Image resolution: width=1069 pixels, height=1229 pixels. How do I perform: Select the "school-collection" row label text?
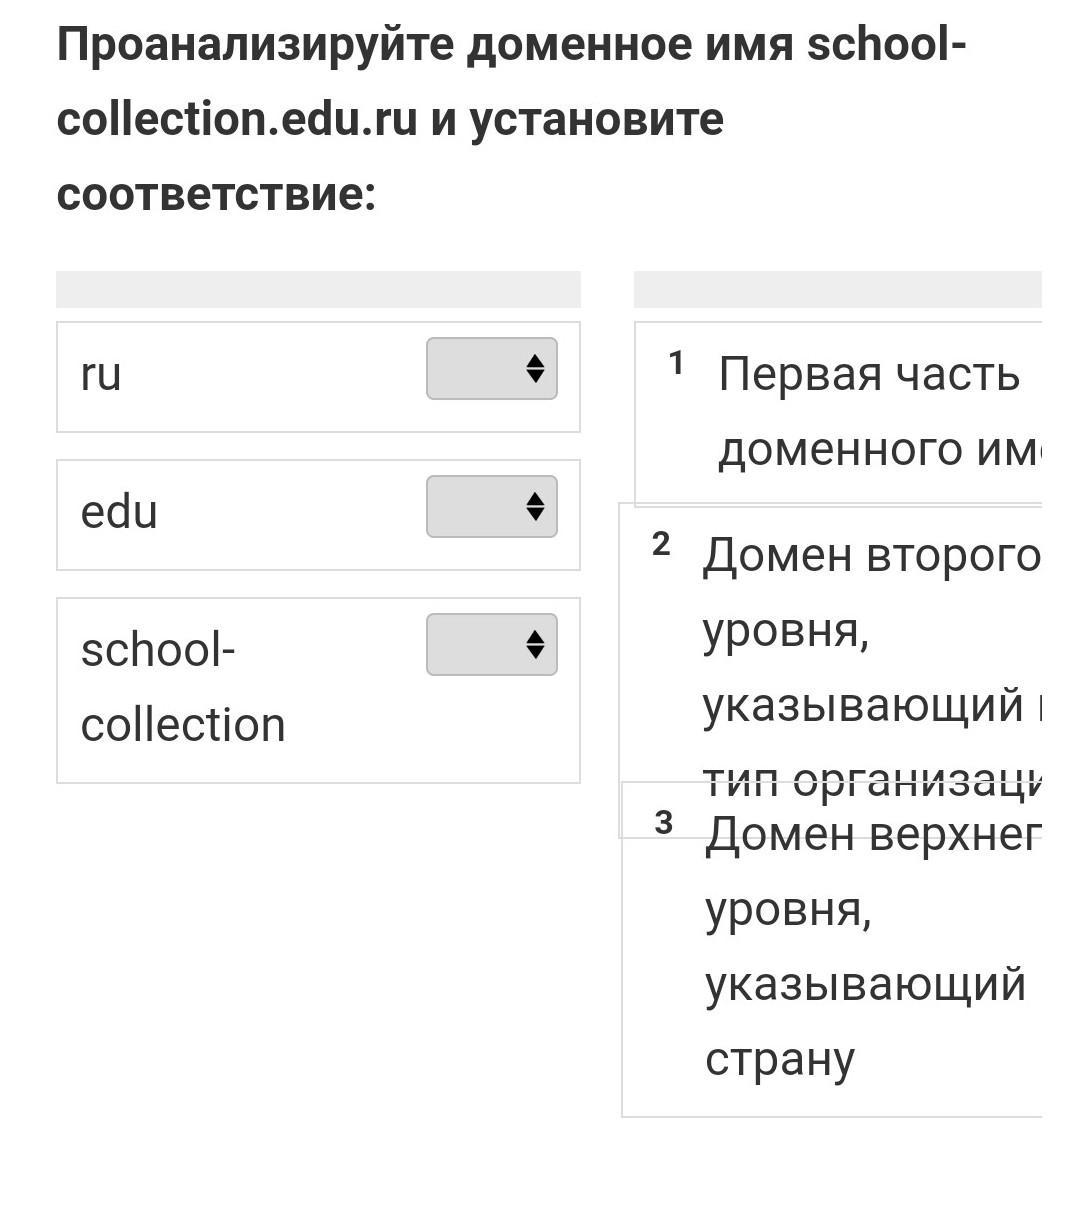182,688
